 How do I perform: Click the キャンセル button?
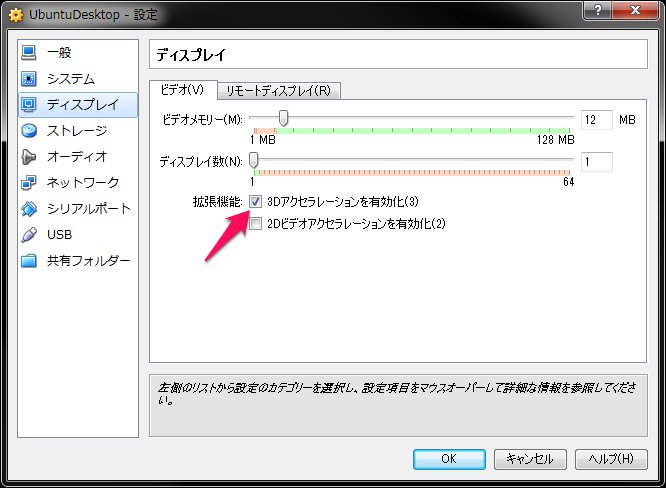530,459
